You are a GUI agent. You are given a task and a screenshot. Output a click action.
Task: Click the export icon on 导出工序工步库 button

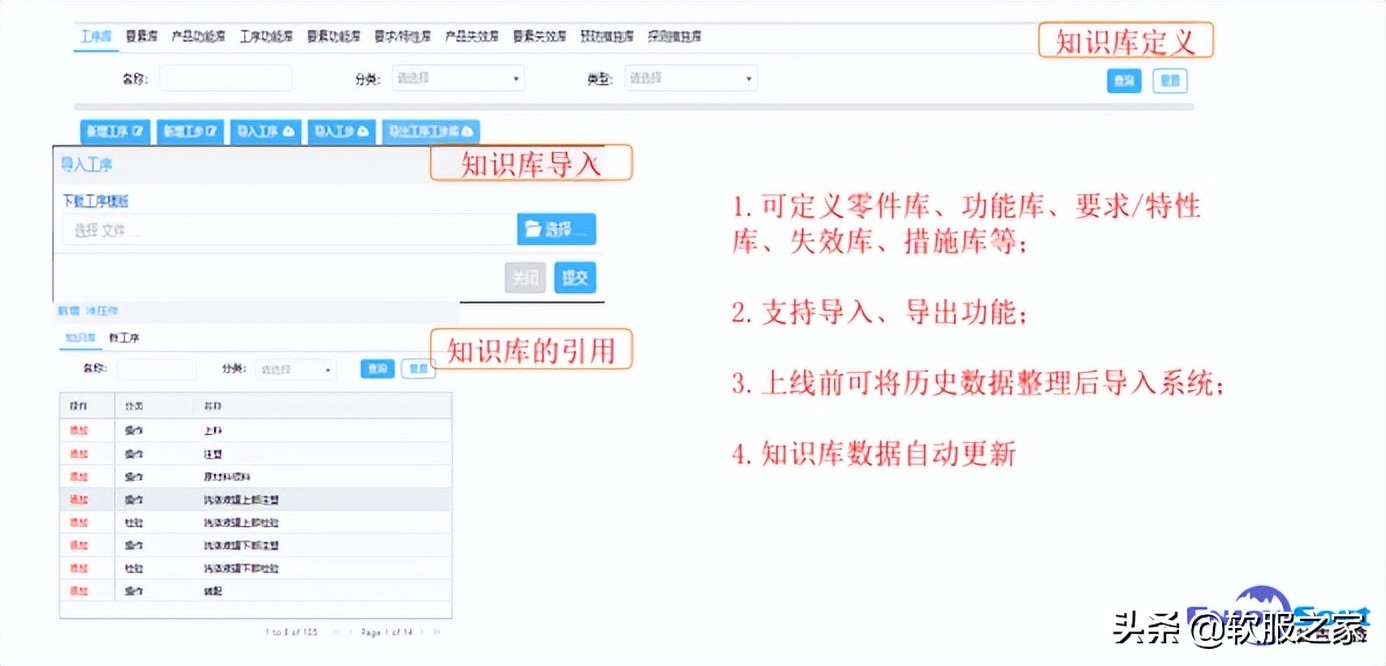tap(466, 131)
